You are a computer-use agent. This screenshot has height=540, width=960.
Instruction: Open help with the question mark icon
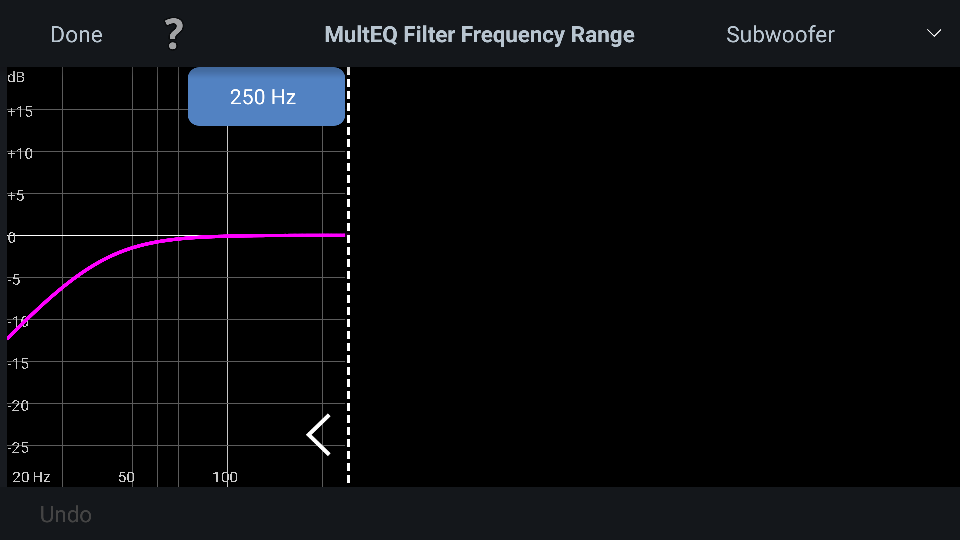click(174, 34)
